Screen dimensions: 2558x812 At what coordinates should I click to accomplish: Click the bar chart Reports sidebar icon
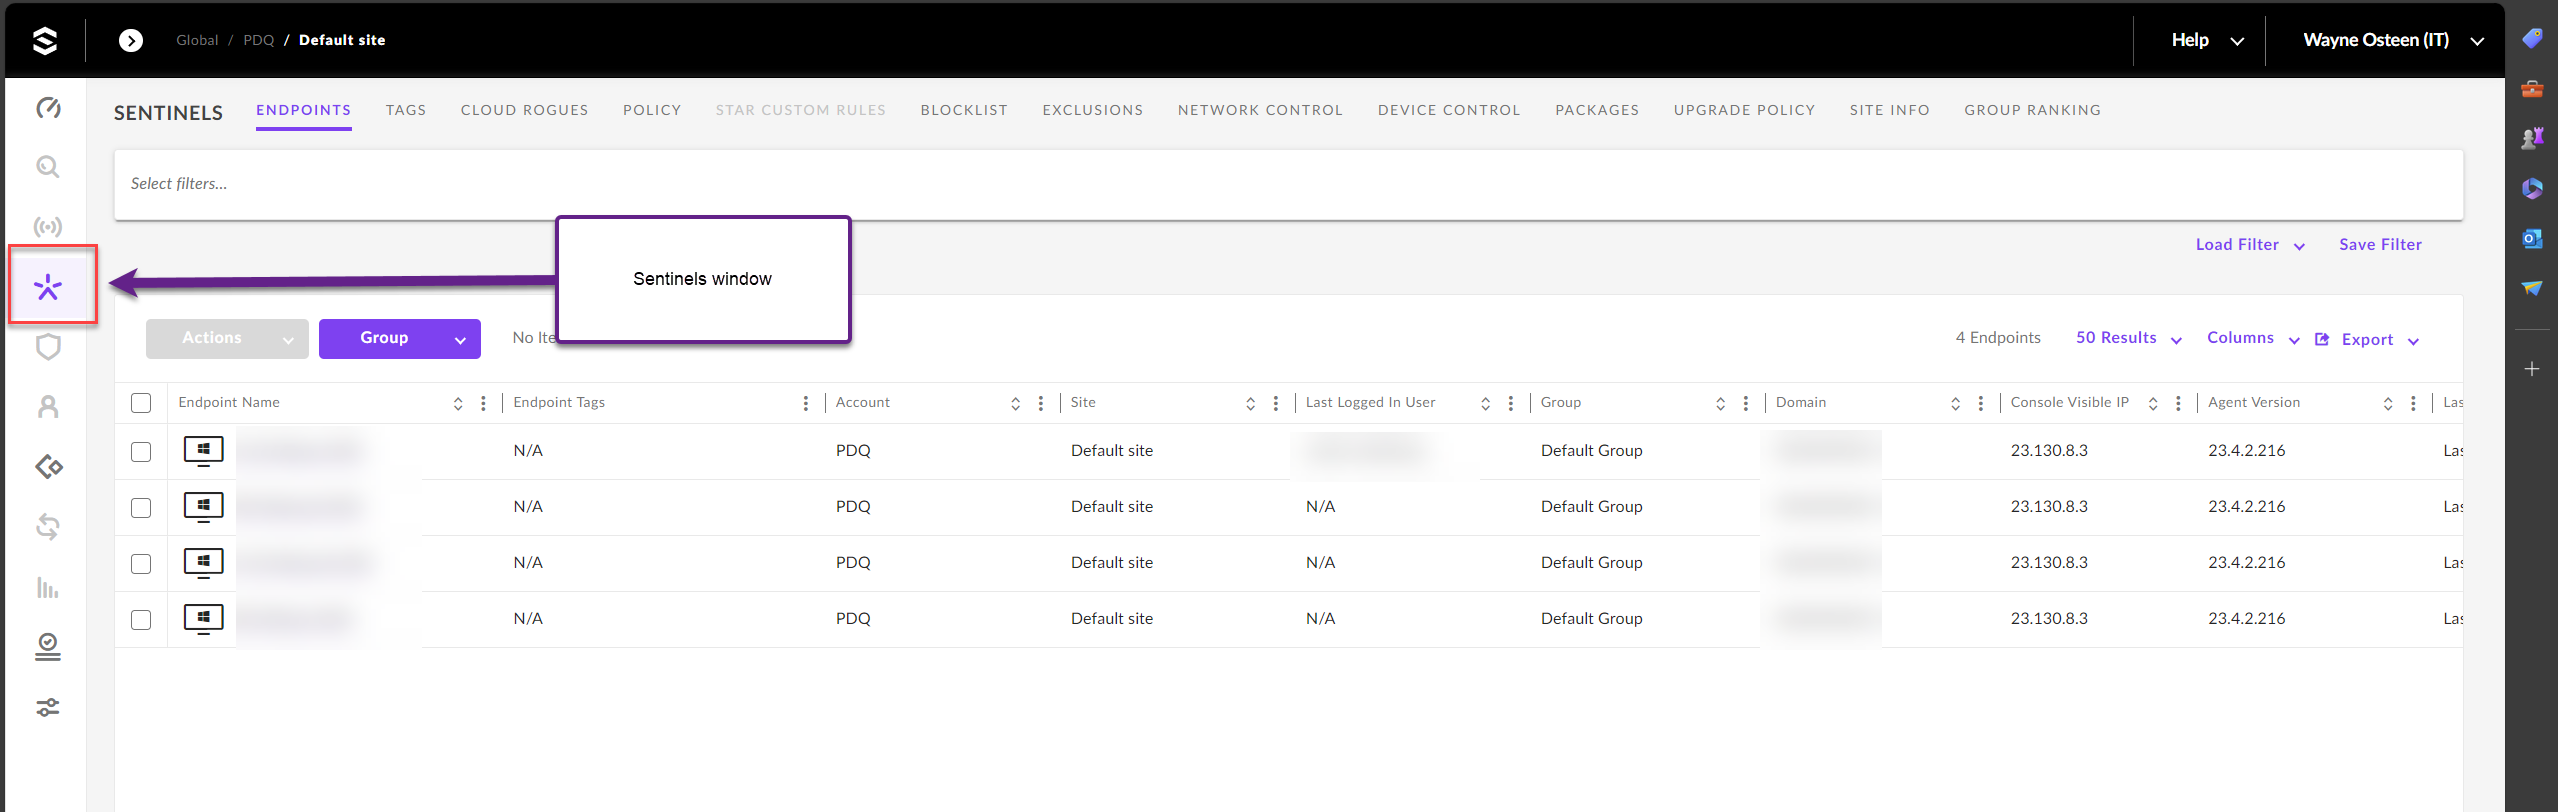click(48, 587)
